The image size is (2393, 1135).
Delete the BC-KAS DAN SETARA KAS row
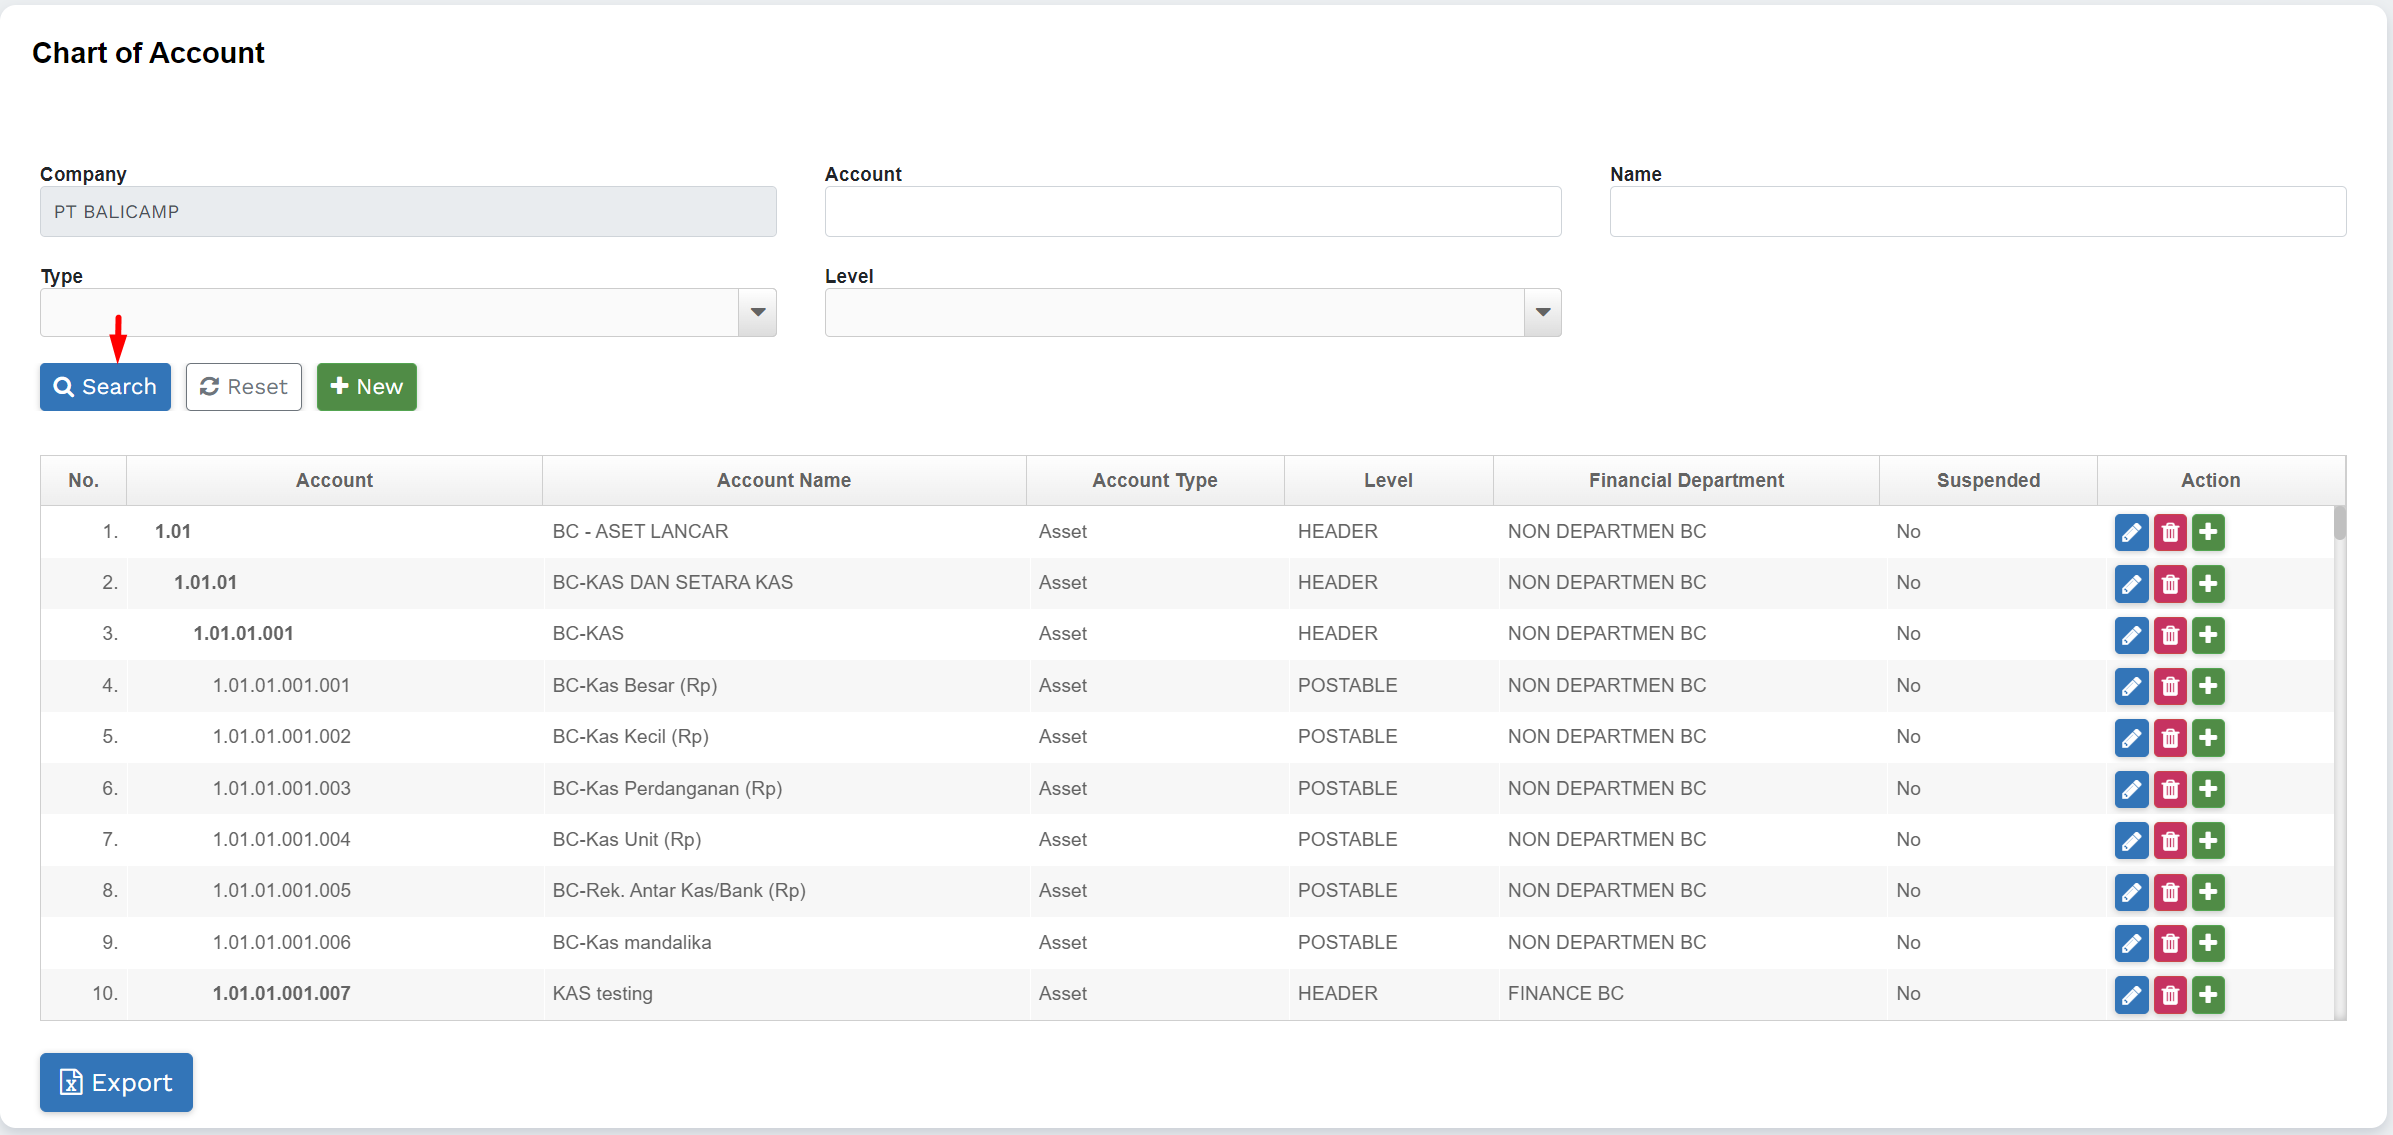[x=2169, y=584]
